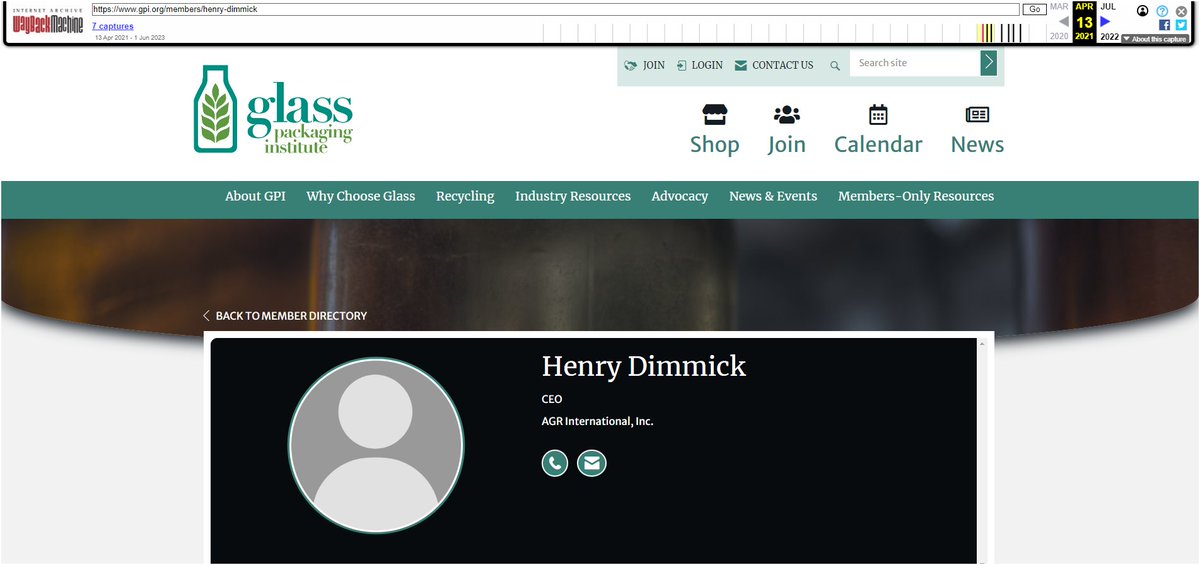Click the JUL month label

coord(1108,7)
